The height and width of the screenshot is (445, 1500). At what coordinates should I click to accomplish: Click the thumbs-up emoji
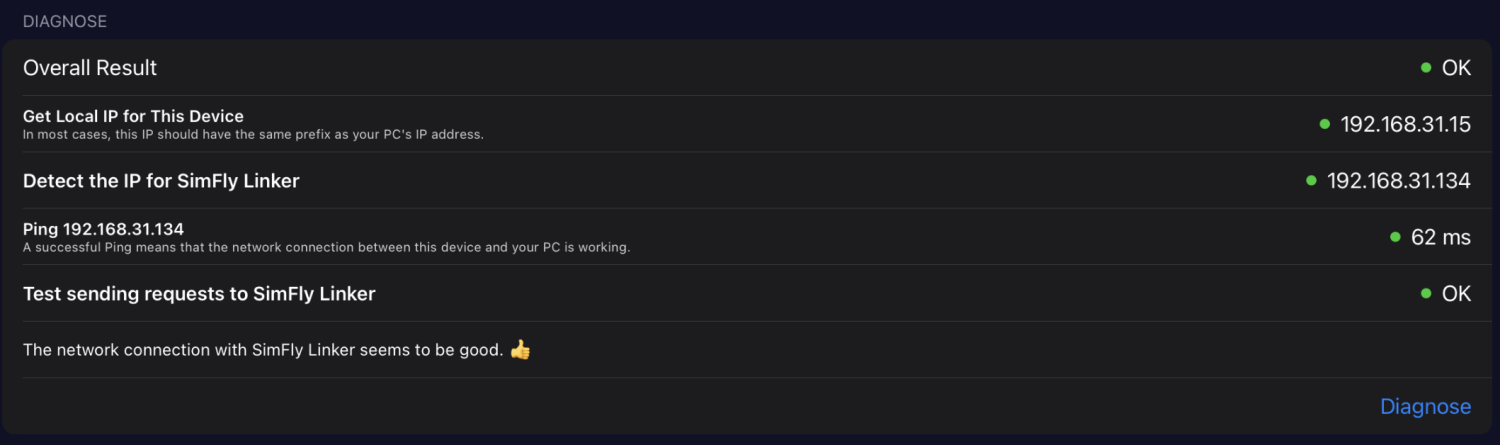click(520, 350)
